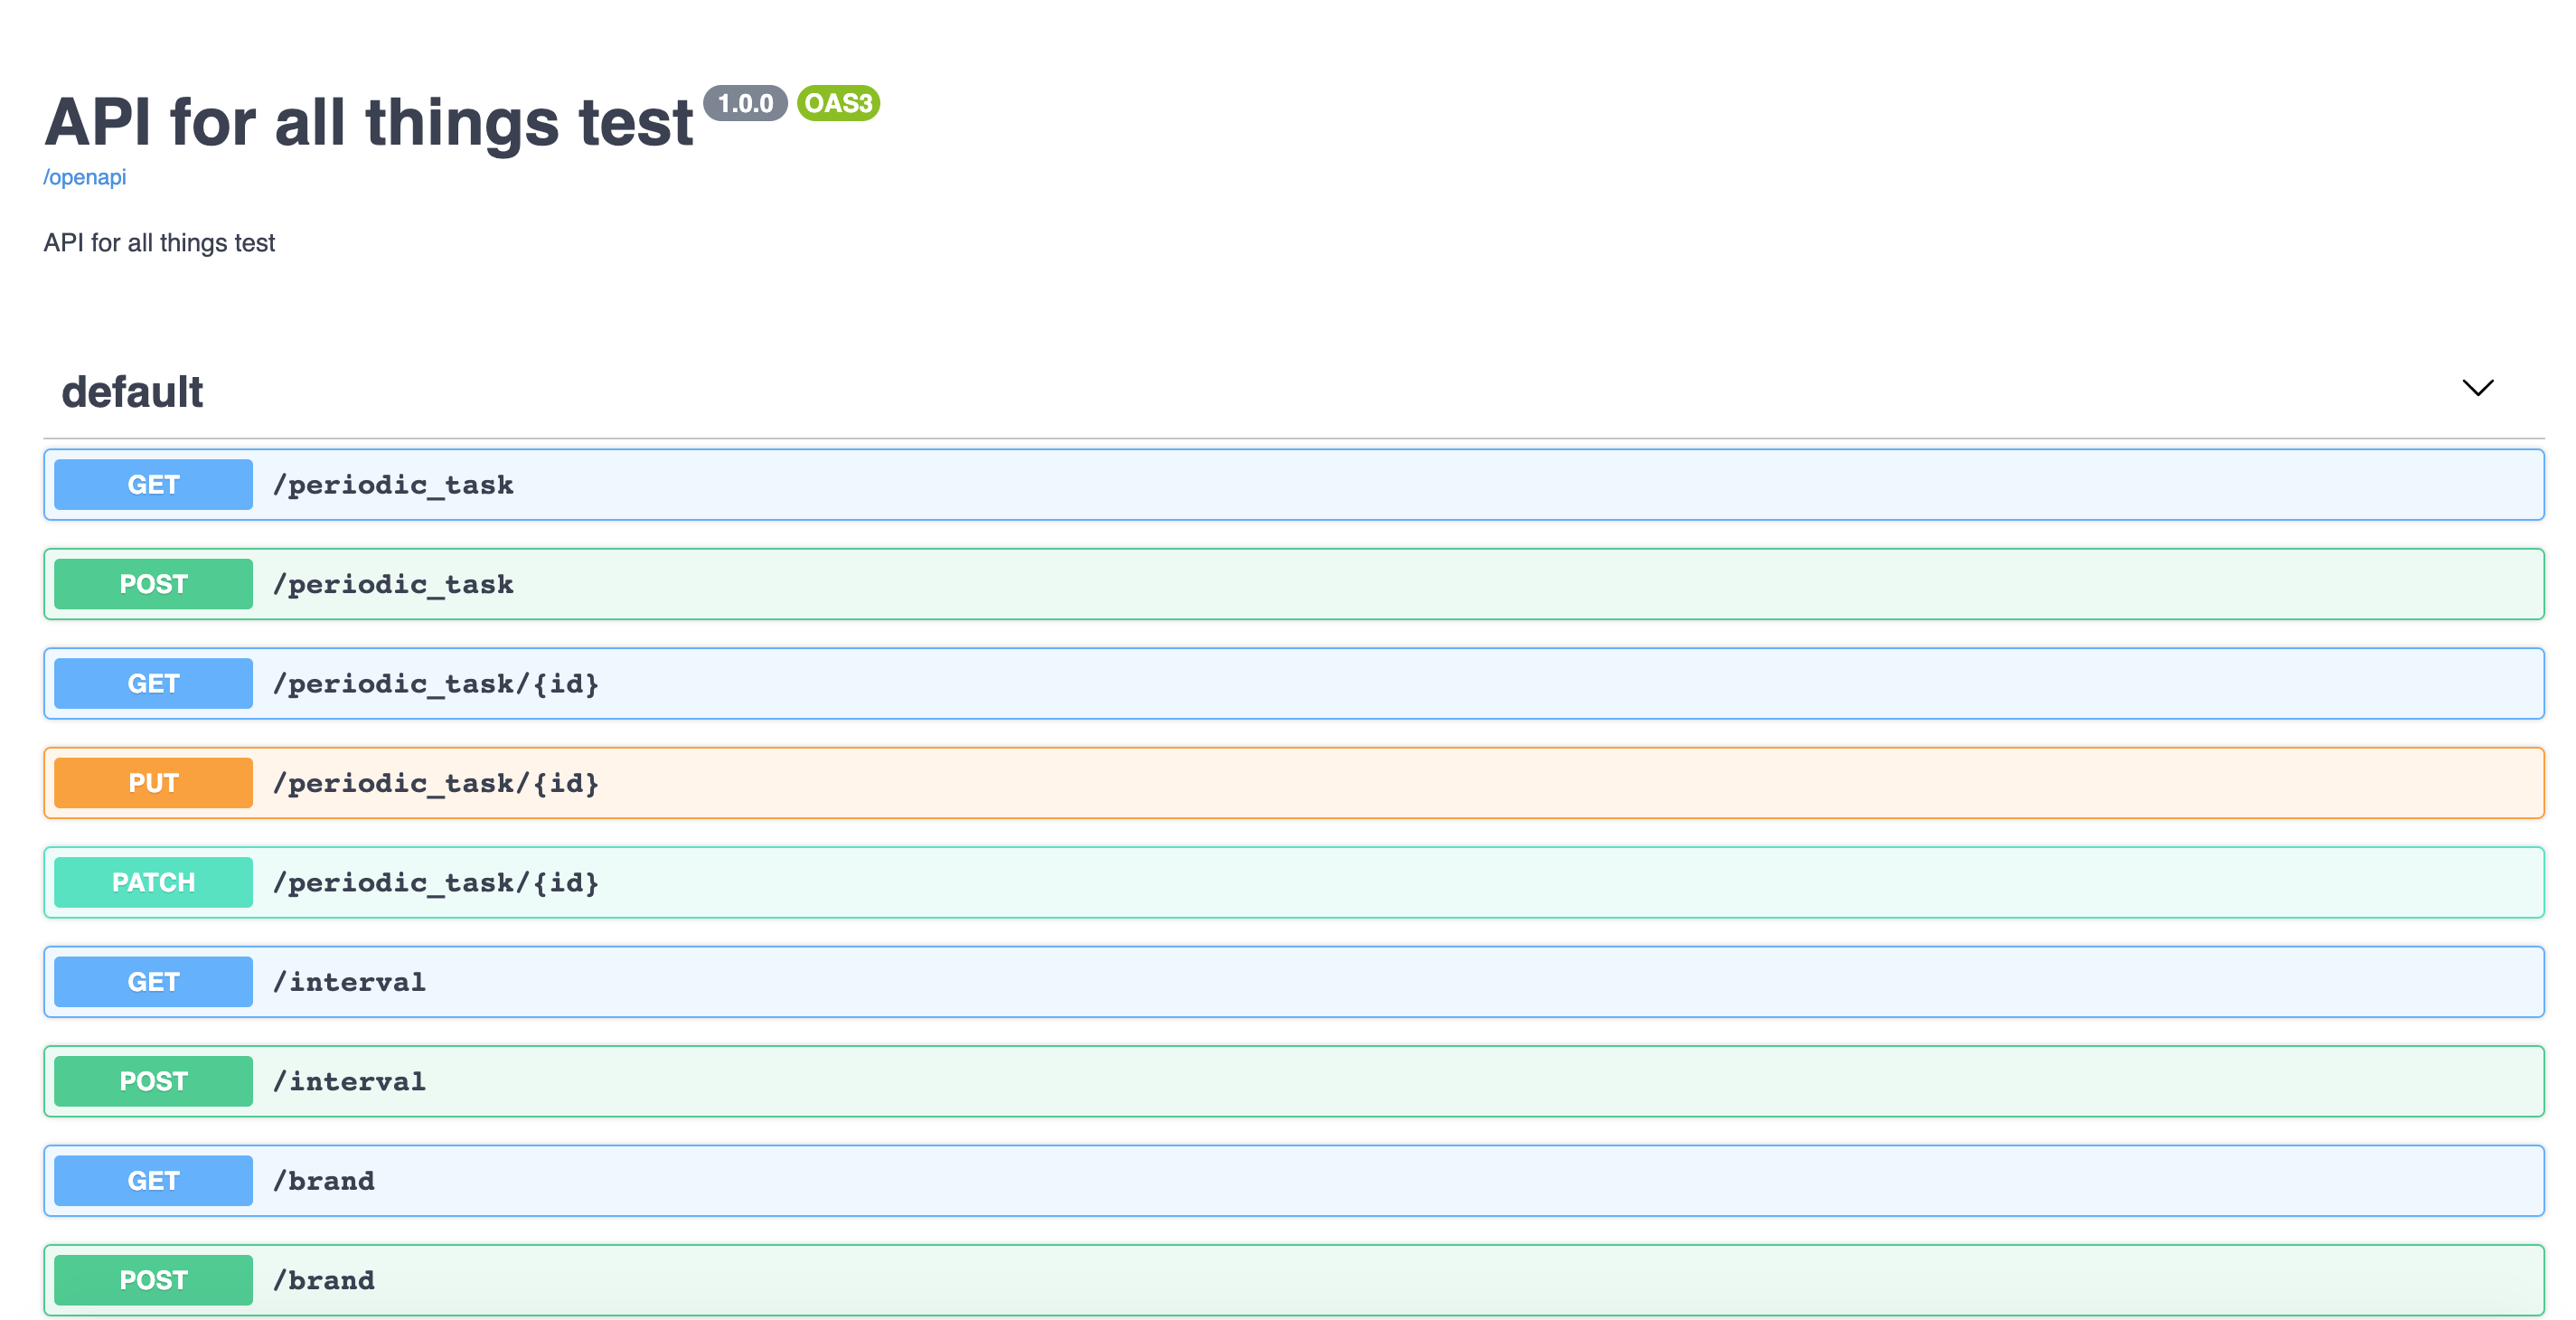Click the orange PUT method badge
2576x1320 pixels.
pos(153,783)
